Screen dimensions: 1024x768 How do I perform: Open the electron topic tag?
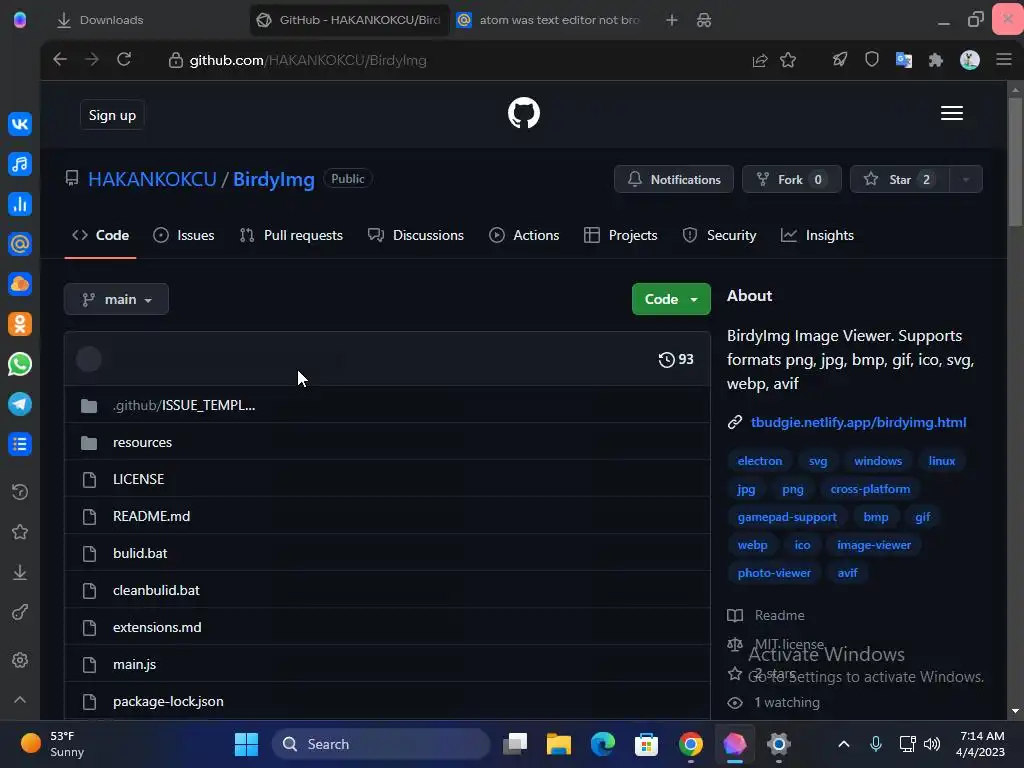point(760,461)
